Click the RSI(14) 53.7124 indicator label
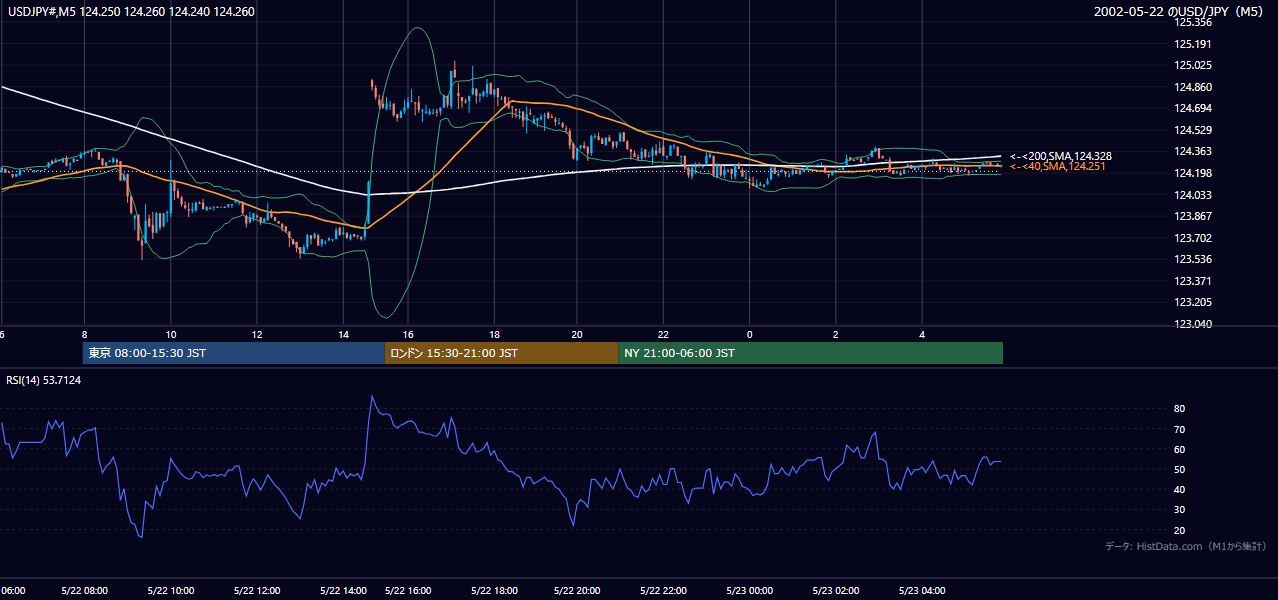Viewport: 1278px width, 600px height. click(43, 380)
